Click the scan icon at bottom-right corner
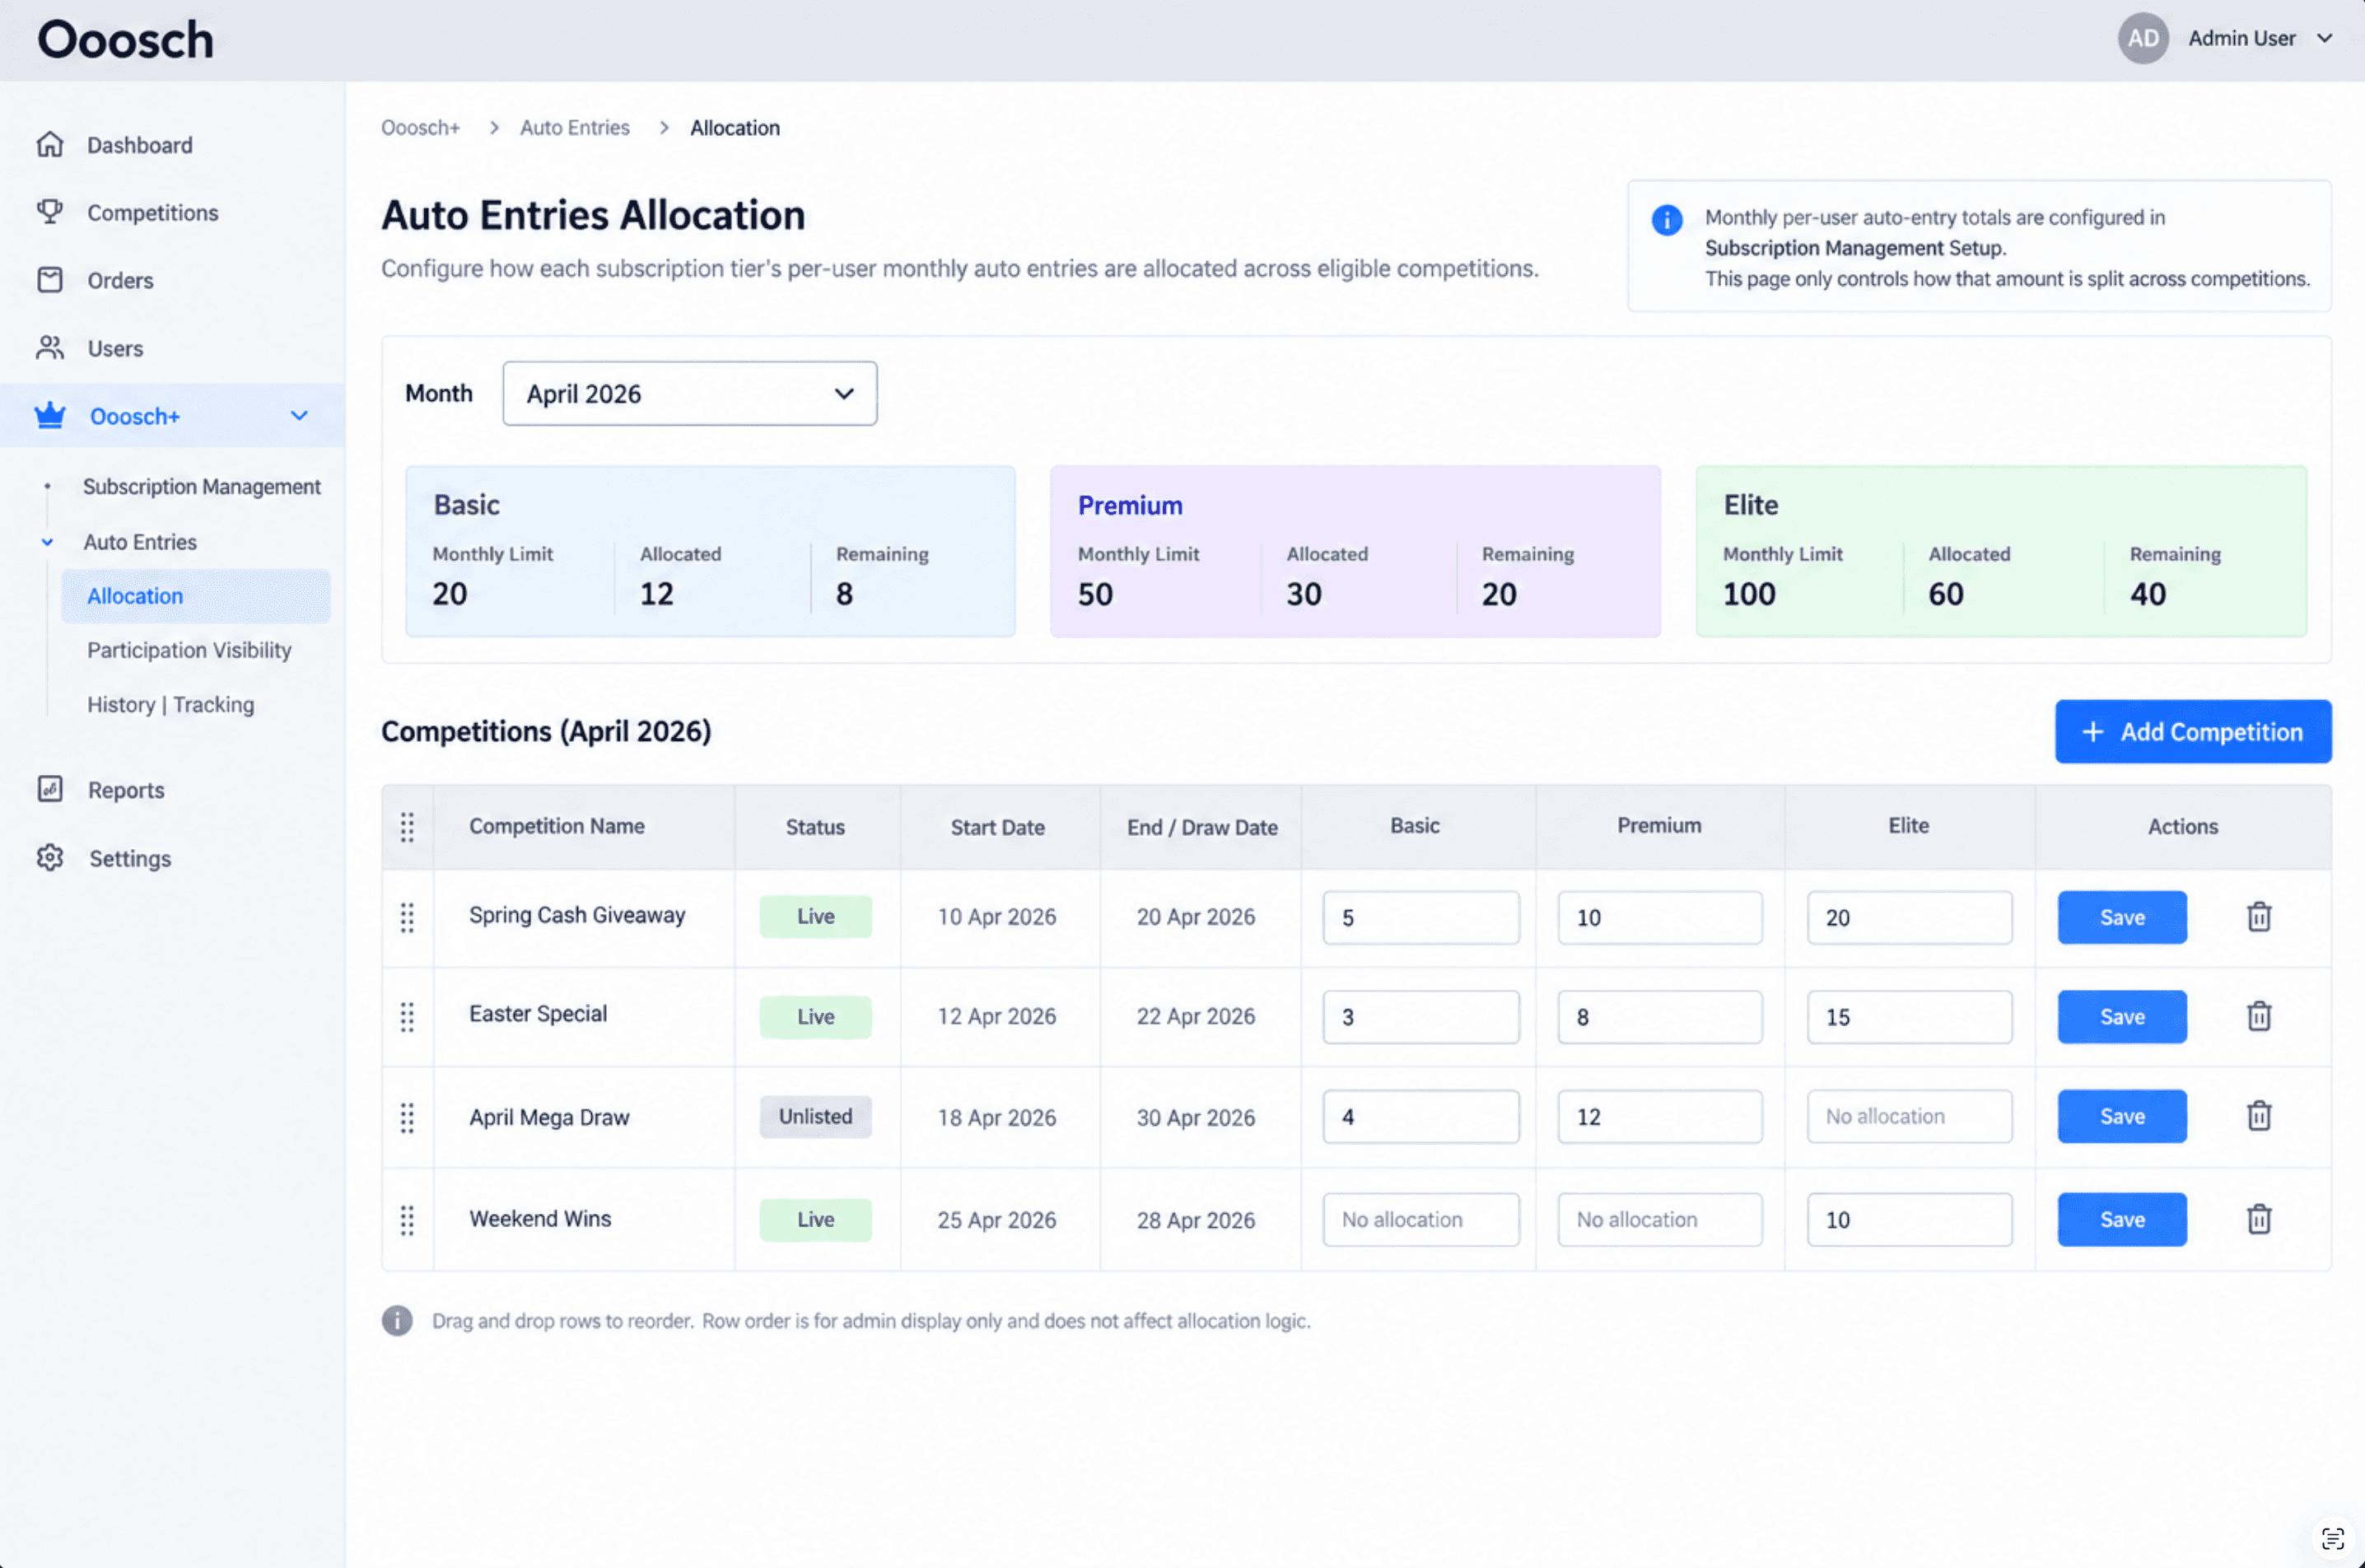2365x1568 pixels. tap(2332, 1538)
